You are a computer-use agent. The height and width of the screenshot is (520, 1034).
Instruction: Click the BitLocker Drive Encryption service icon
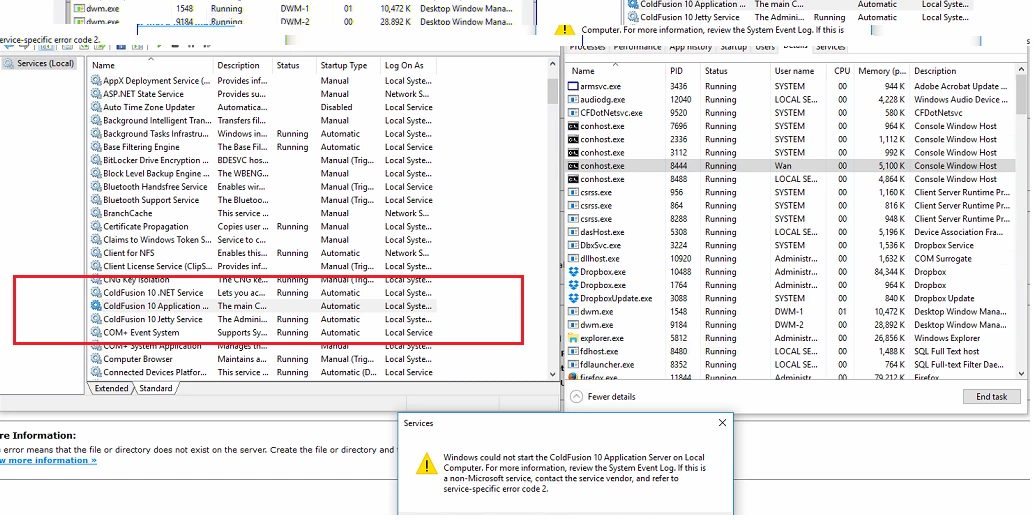pos(96,160)
